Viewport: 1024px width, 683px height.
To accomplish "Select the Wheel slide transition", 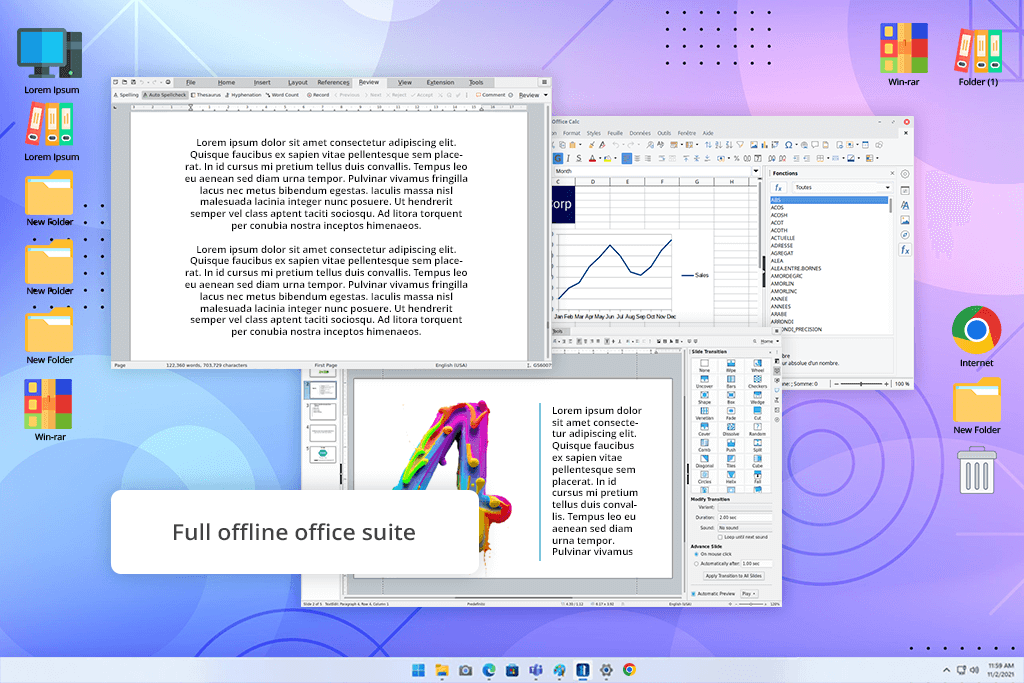I will [758, 365].
